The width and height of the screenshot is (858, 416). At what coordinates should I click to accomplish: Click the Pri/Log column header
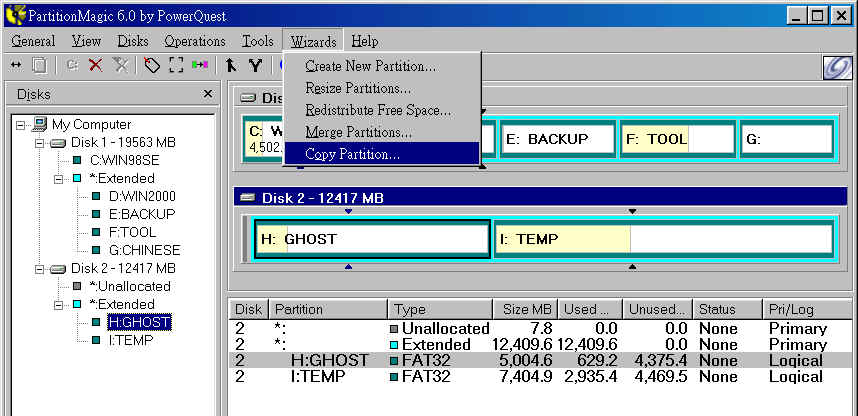click(807, 310)
